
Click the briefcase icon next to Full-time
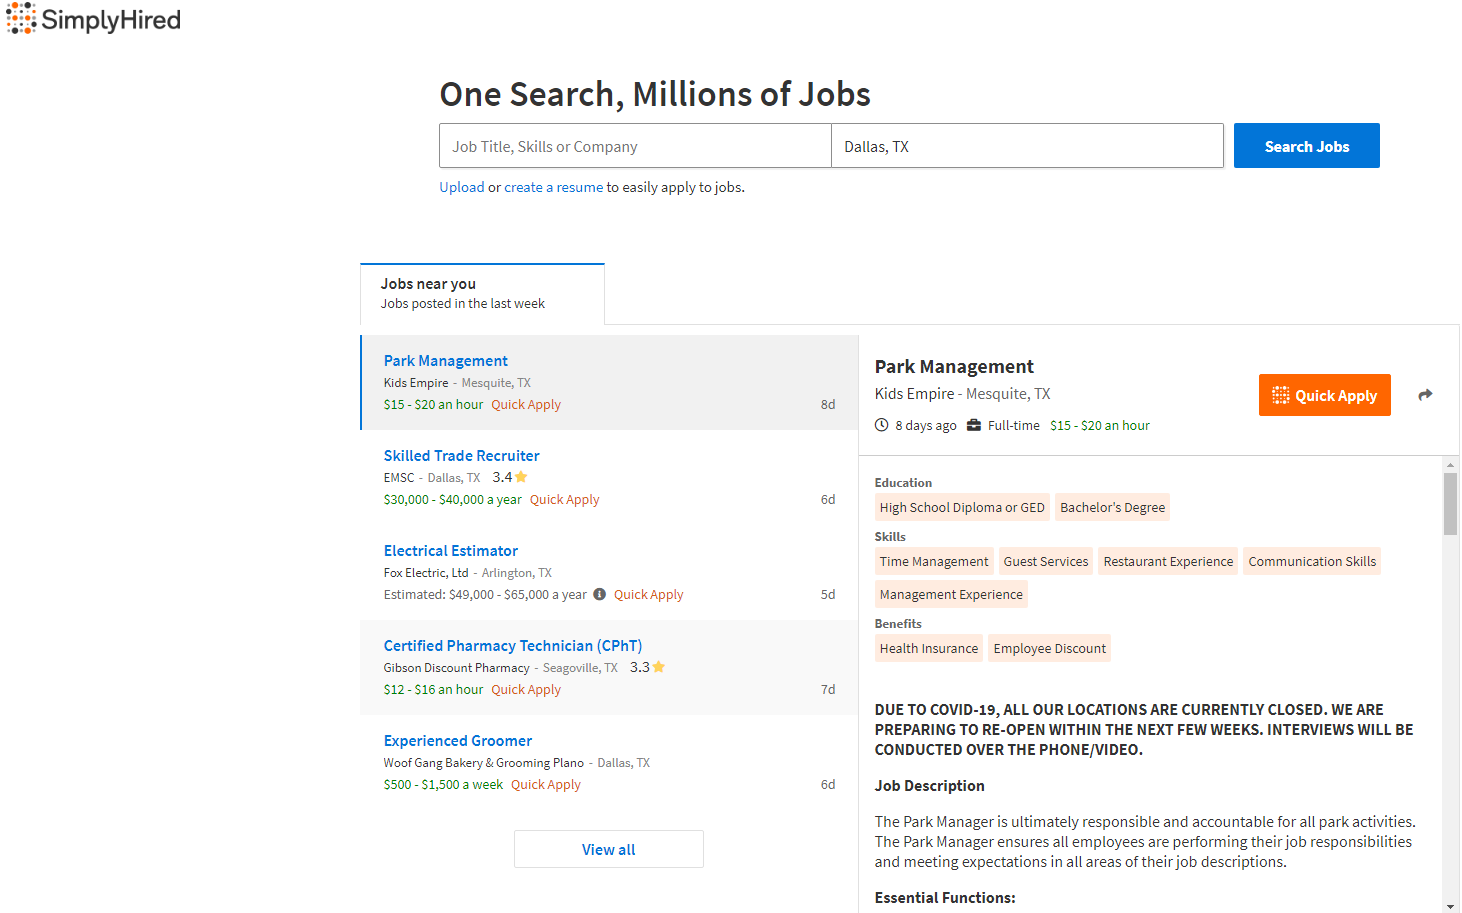974,424
